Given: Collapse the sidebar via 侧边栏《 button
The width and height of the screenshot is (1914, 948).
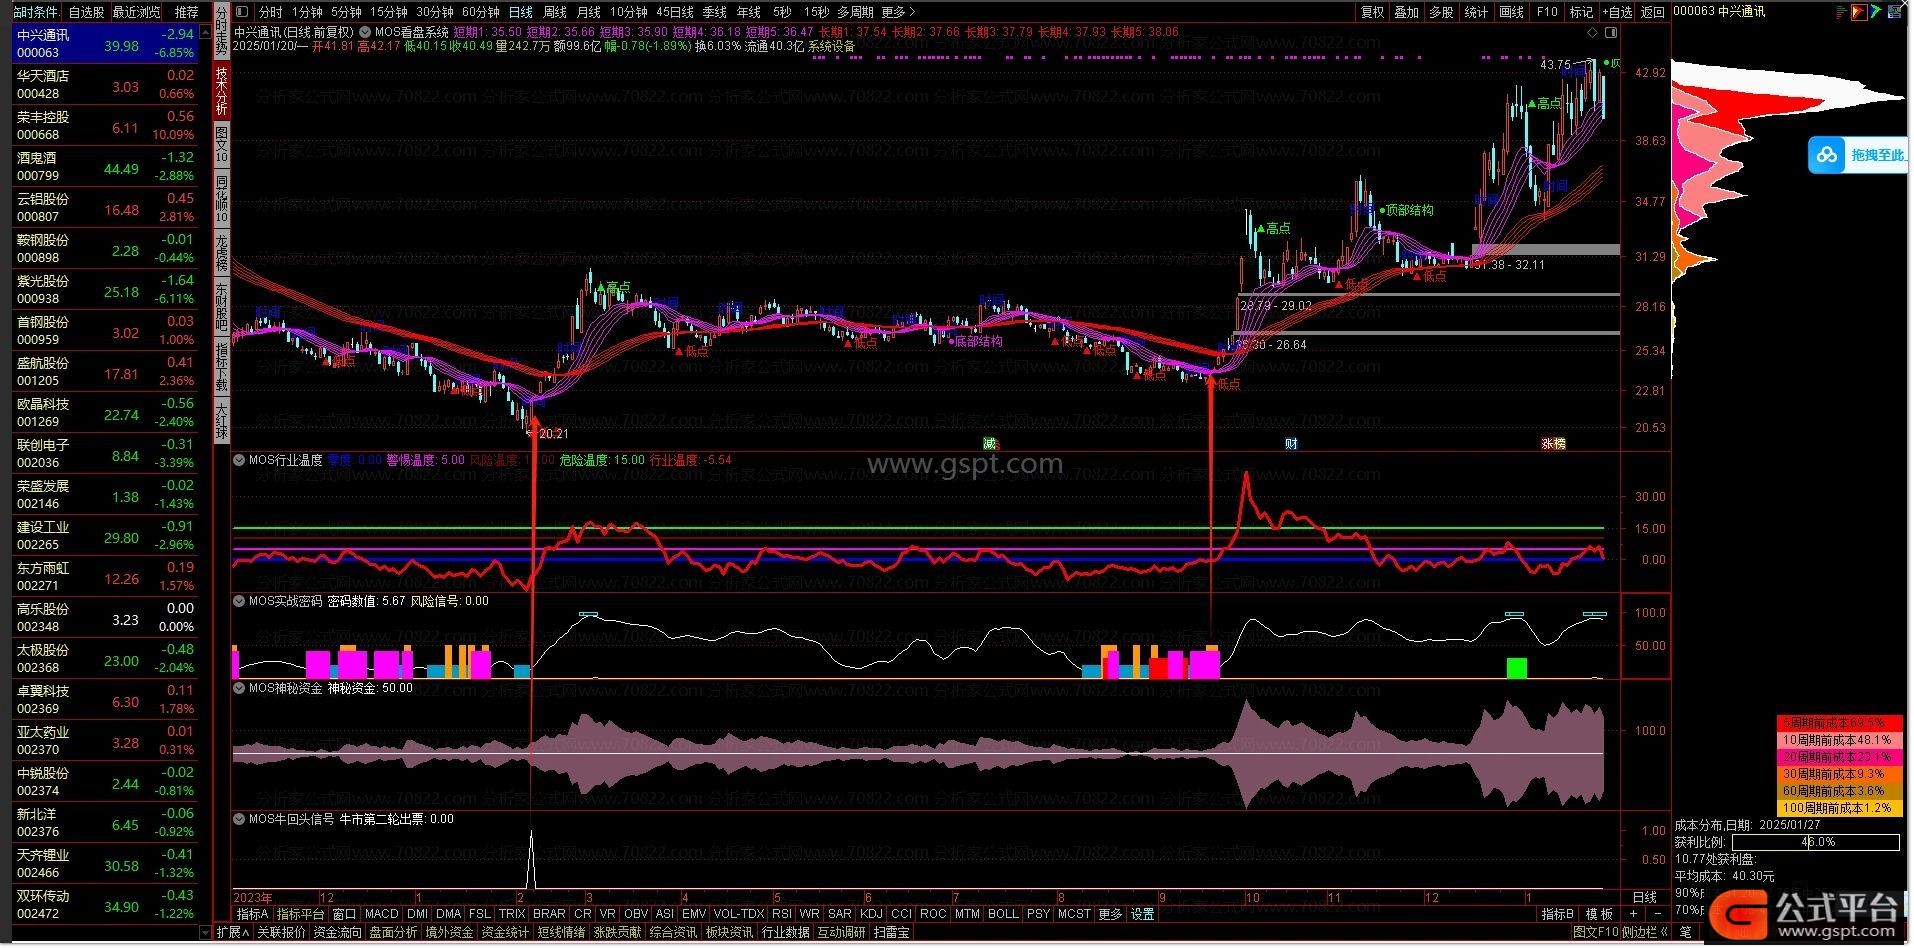Looking at the screenshot, I should (1646, 932).
